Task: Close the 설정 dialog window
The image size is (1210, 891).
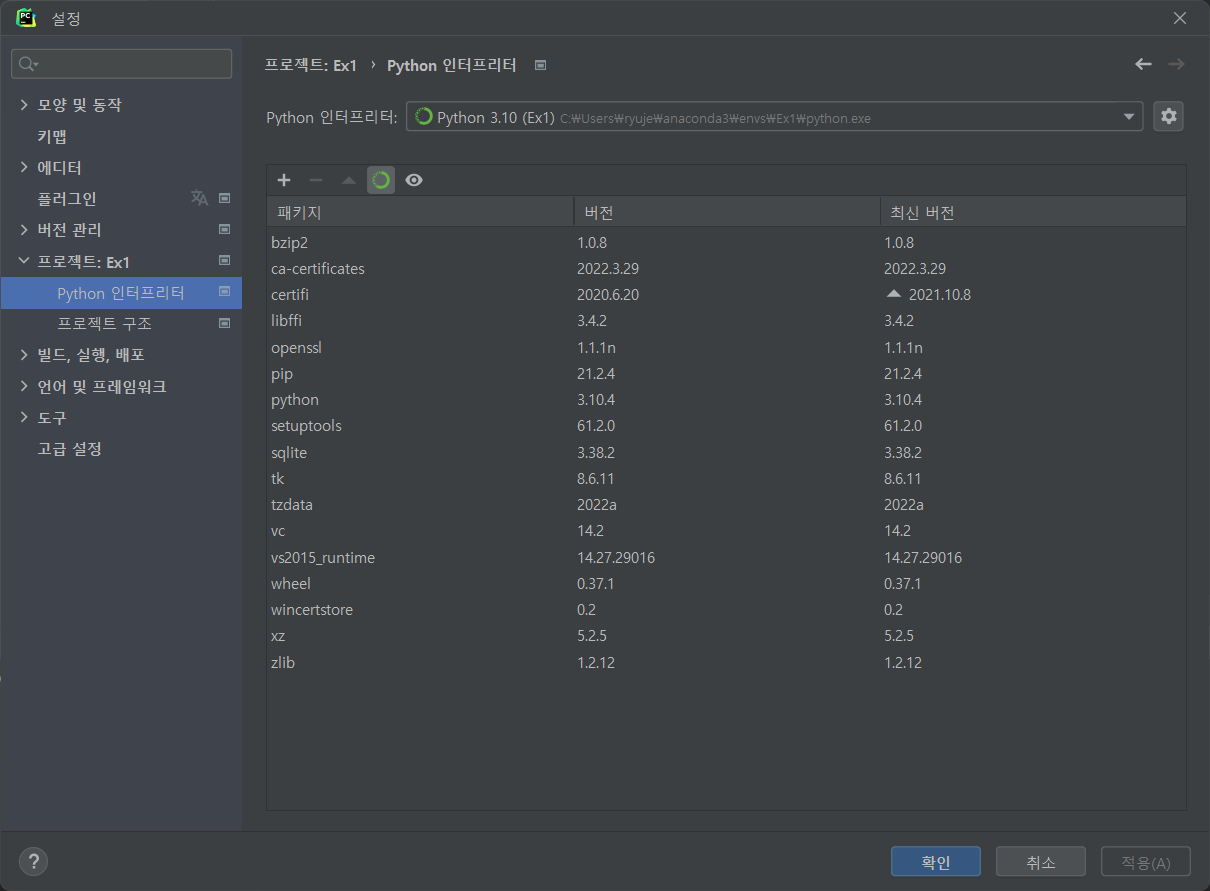Action: [1181, 18]
